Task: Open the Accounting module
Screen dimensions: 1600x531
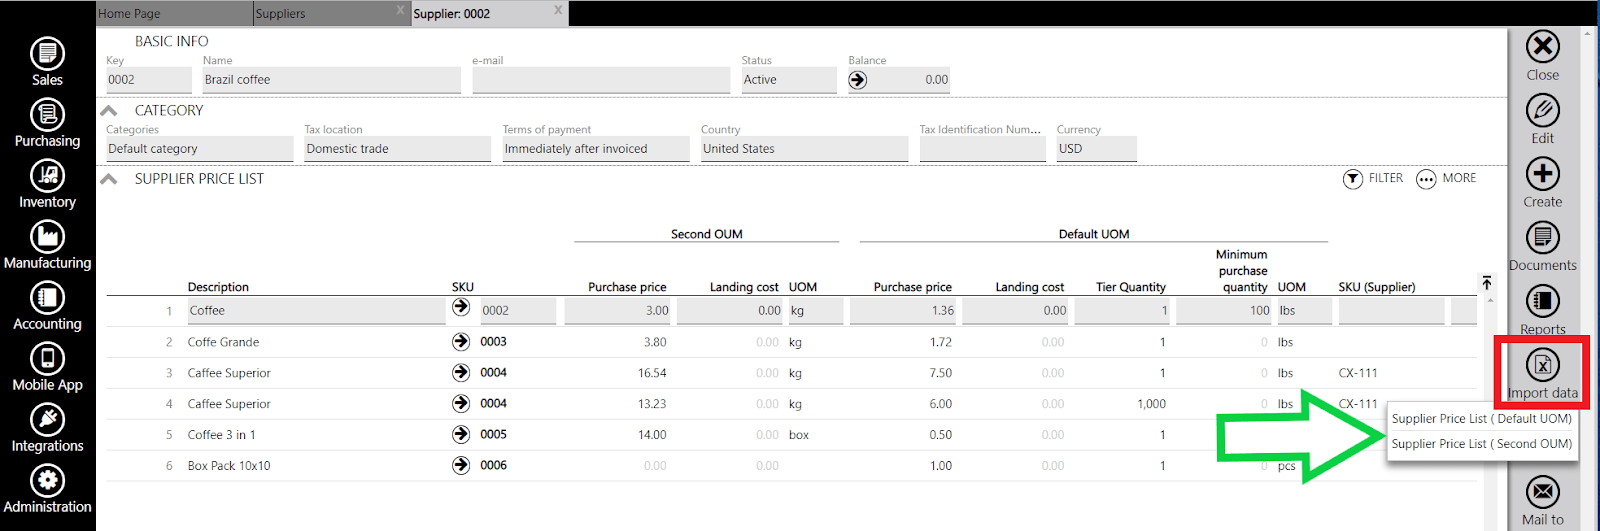Action: coord(47,306)
